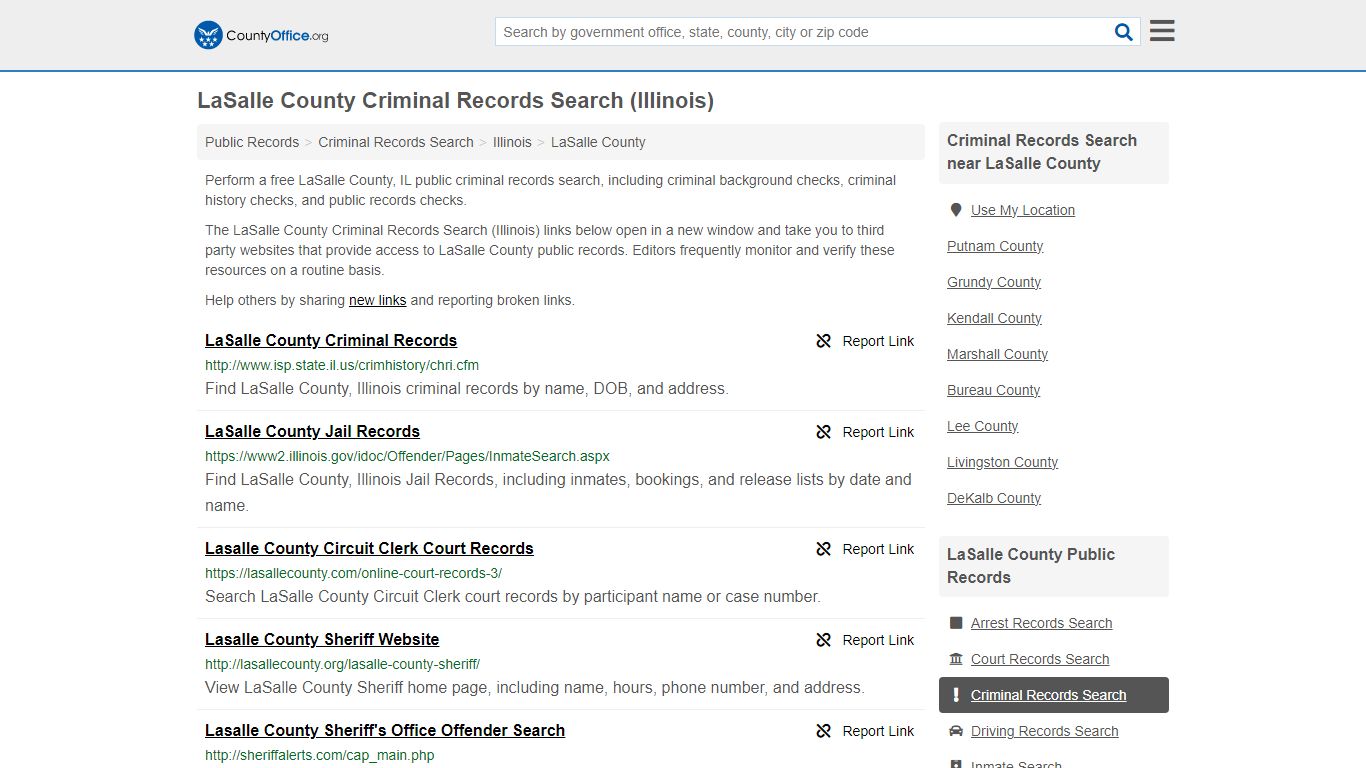Click the page title heading text
Image resolution: width=1366 pixels, height=768 pixels.
click(x=455, y=101)
